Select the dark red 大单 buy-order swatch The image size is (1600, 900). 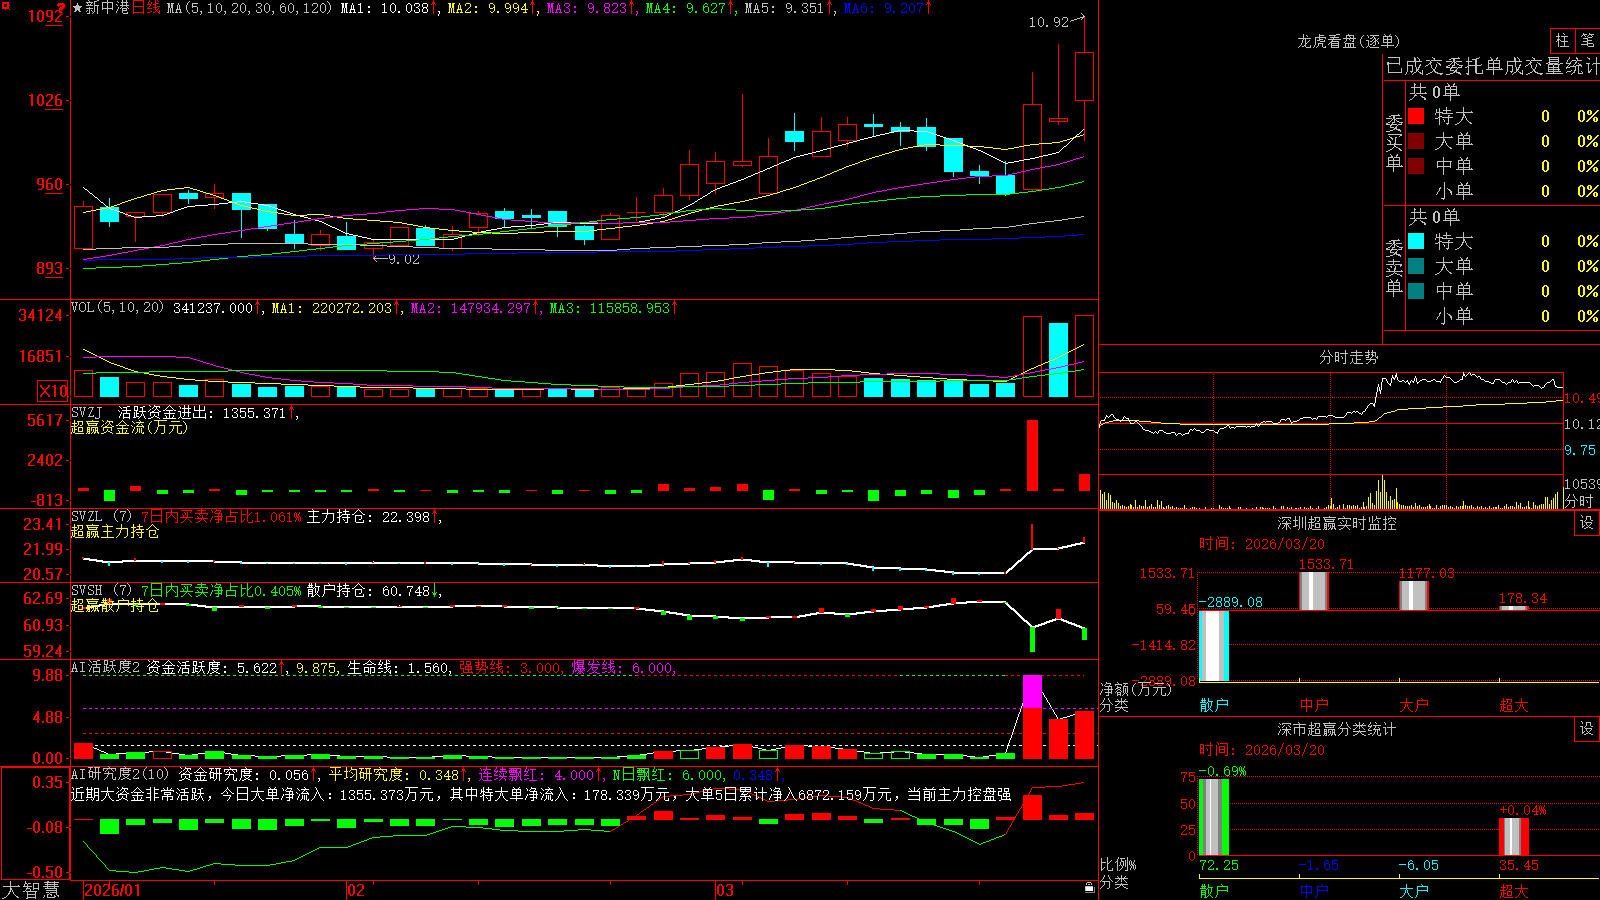click(x=1416, y=141)
